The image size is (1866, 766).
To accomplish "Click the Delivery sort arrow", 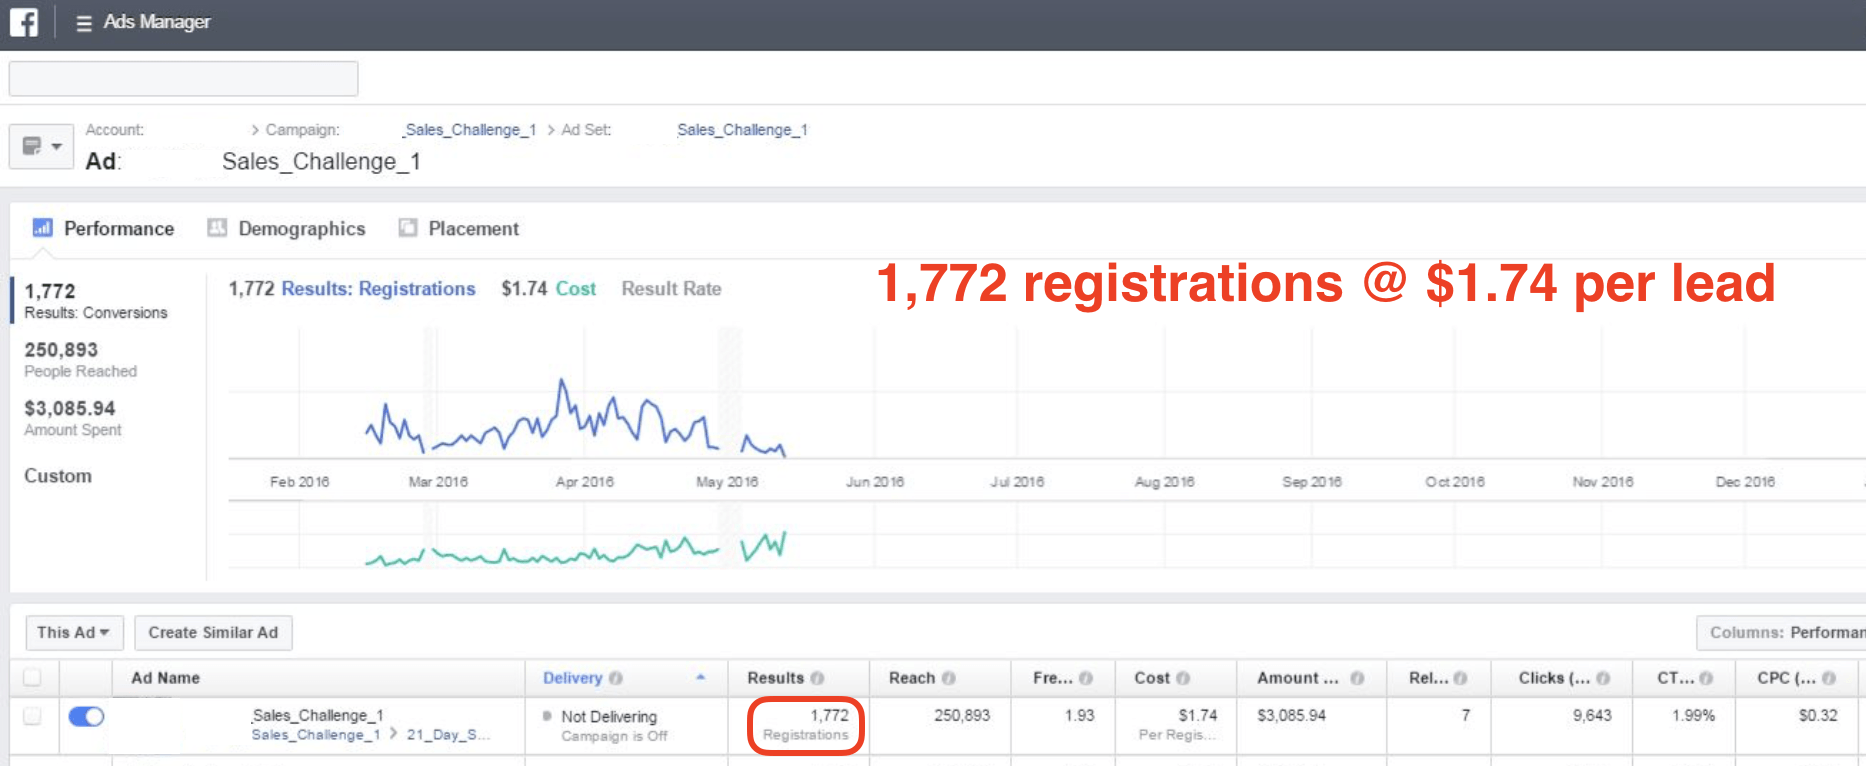I will [x=700, y=677].
